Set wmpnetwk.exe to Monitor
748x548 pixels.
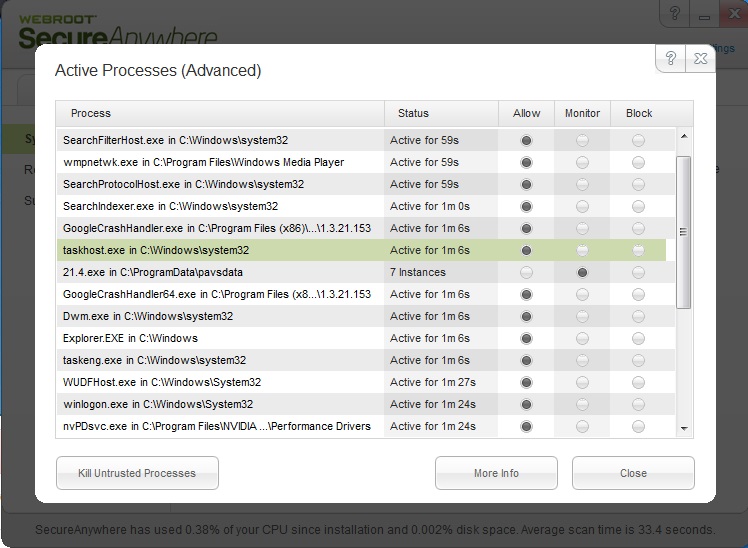point(582,163)
